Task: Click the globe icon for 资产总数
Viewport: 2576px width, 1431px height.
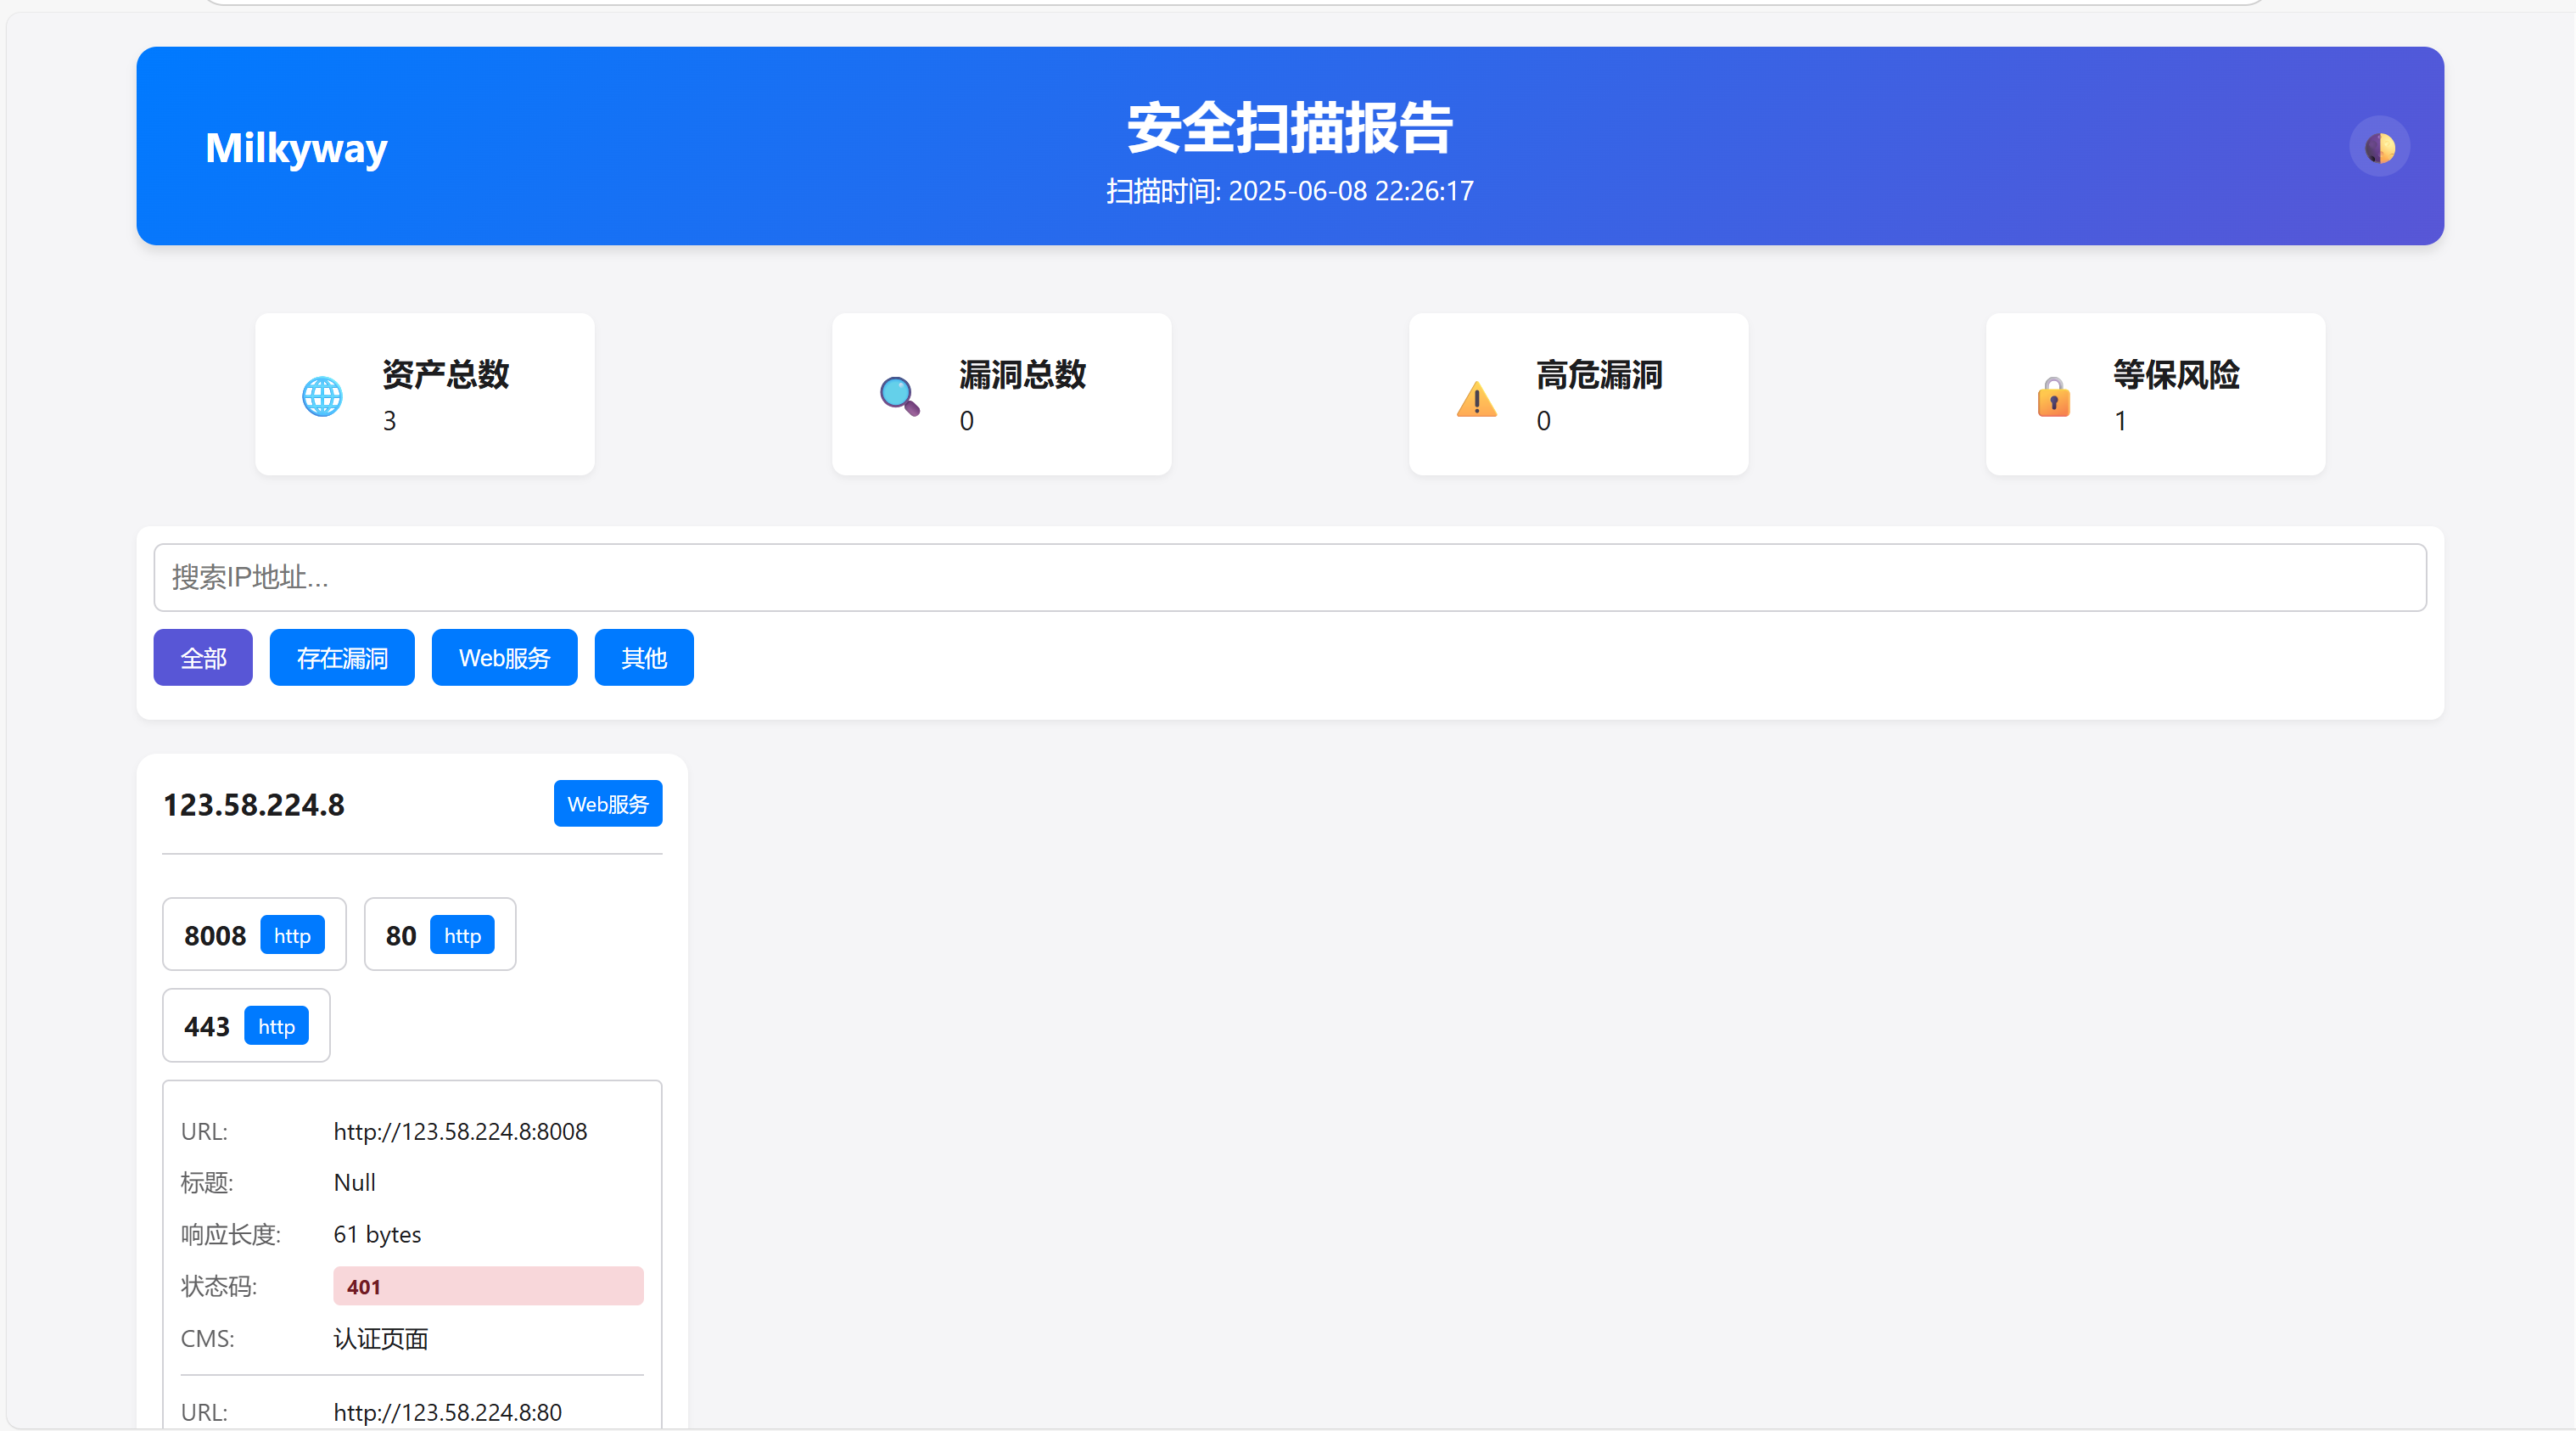Action: 322,396
